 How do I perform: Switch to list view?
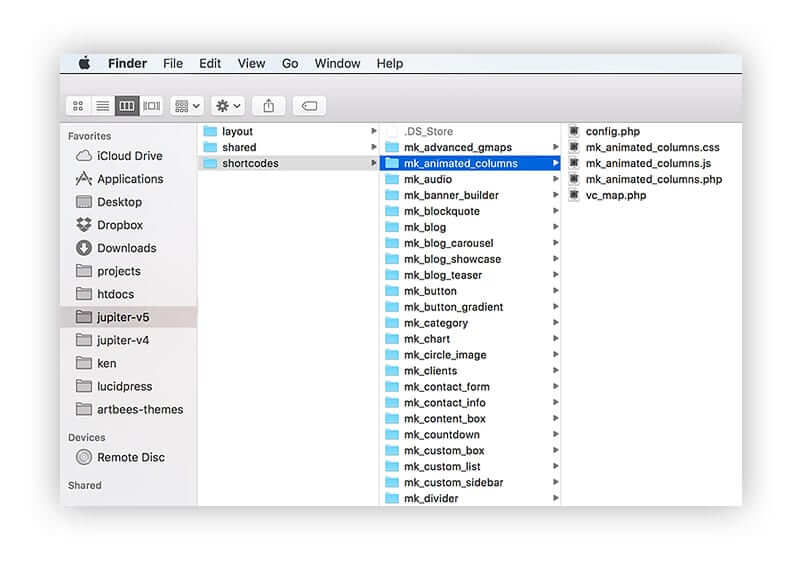[x=103, y=106]
